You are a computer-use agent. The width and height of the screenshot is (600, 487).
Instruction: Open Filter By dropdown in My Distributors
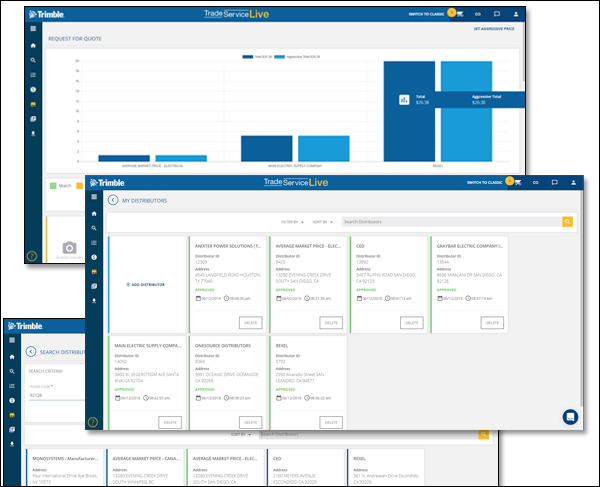[x=292, y=222]
